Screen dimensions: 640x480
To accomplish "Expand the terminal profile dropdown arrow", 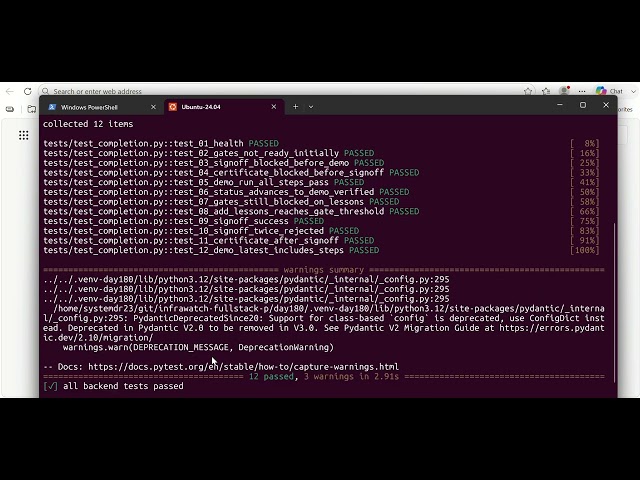I will click(311, 107).
